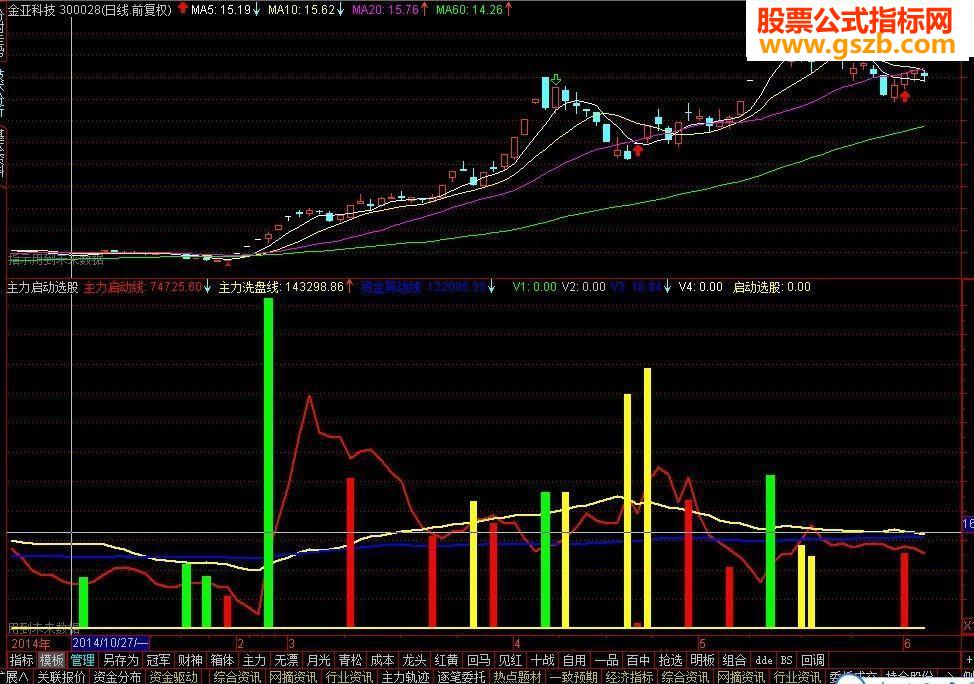Click the 主力洗盘线: 143298.86 readout
974x684 pixels.
click(x=281, y=287)
